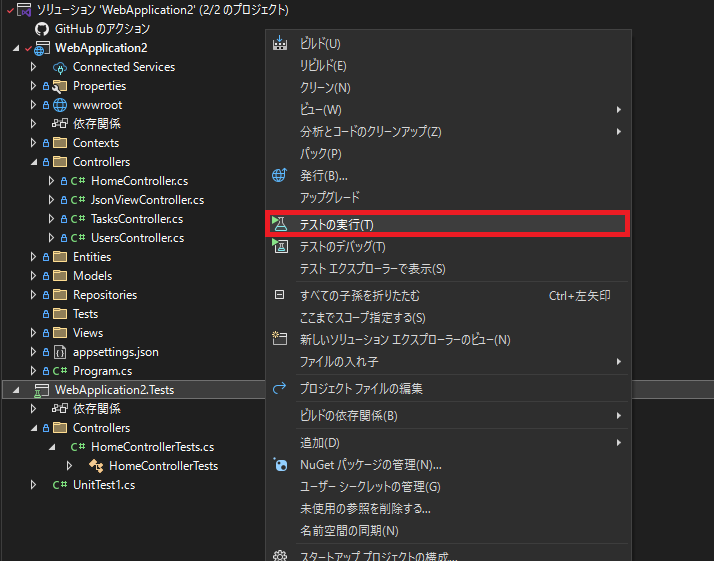Expand the Connected Services node

click(33, 67)
